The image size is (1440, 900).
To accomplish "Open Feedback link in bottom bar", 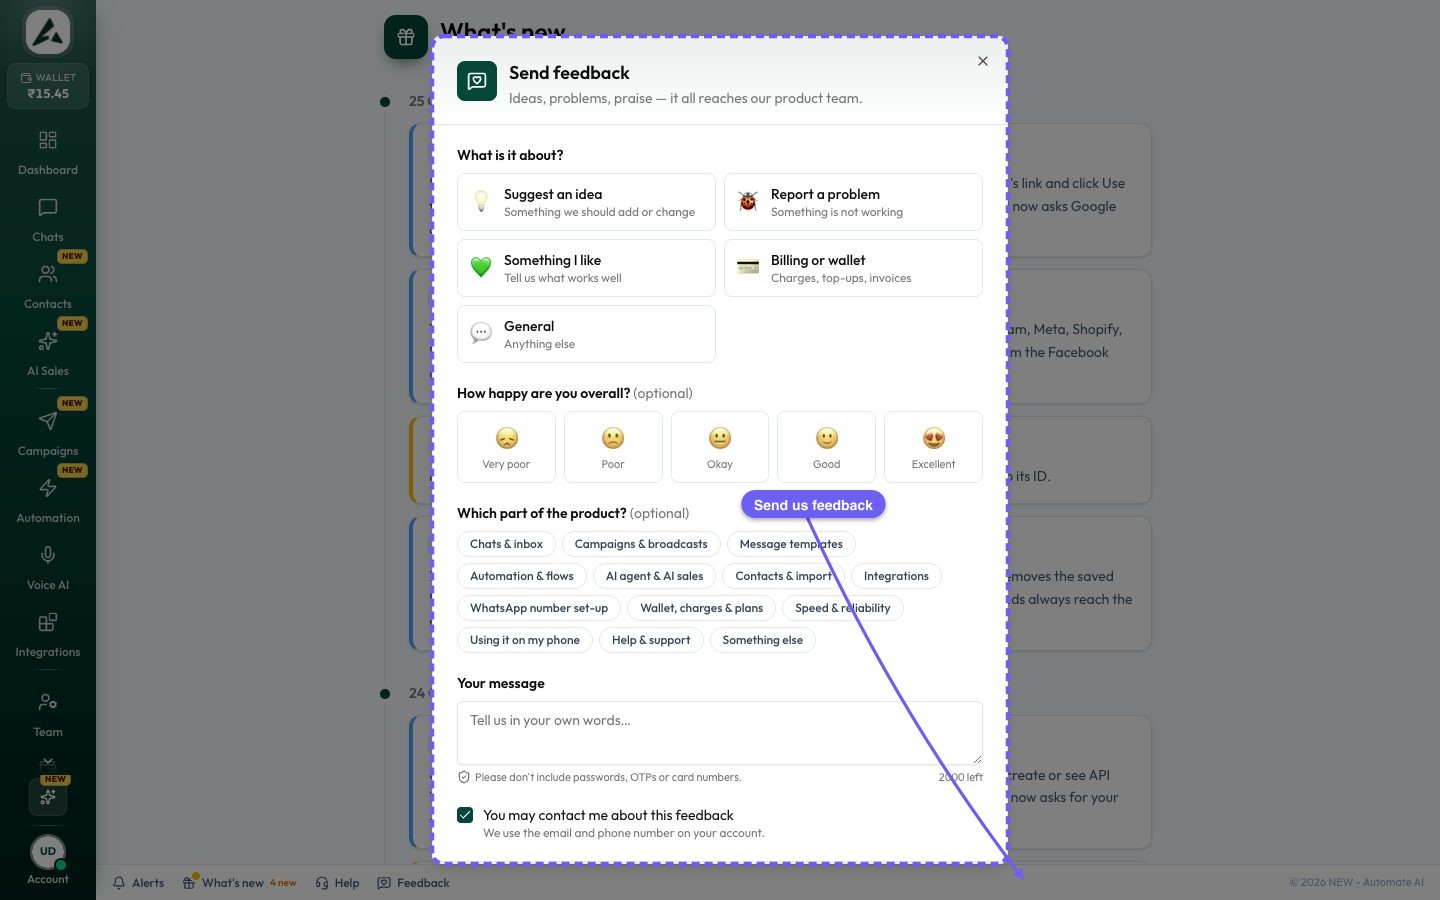I will pyautogui.click(x=414, y=883).
